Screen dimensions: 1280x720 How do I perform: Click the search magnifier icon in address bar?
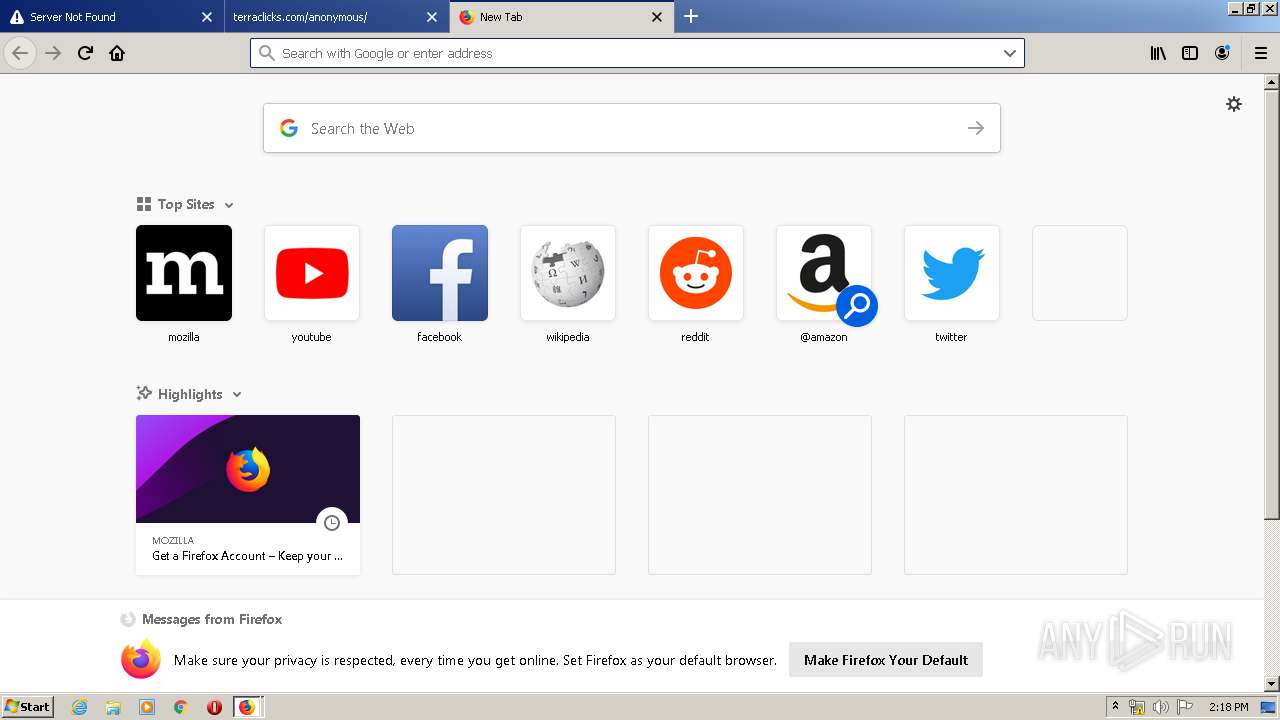266,53
